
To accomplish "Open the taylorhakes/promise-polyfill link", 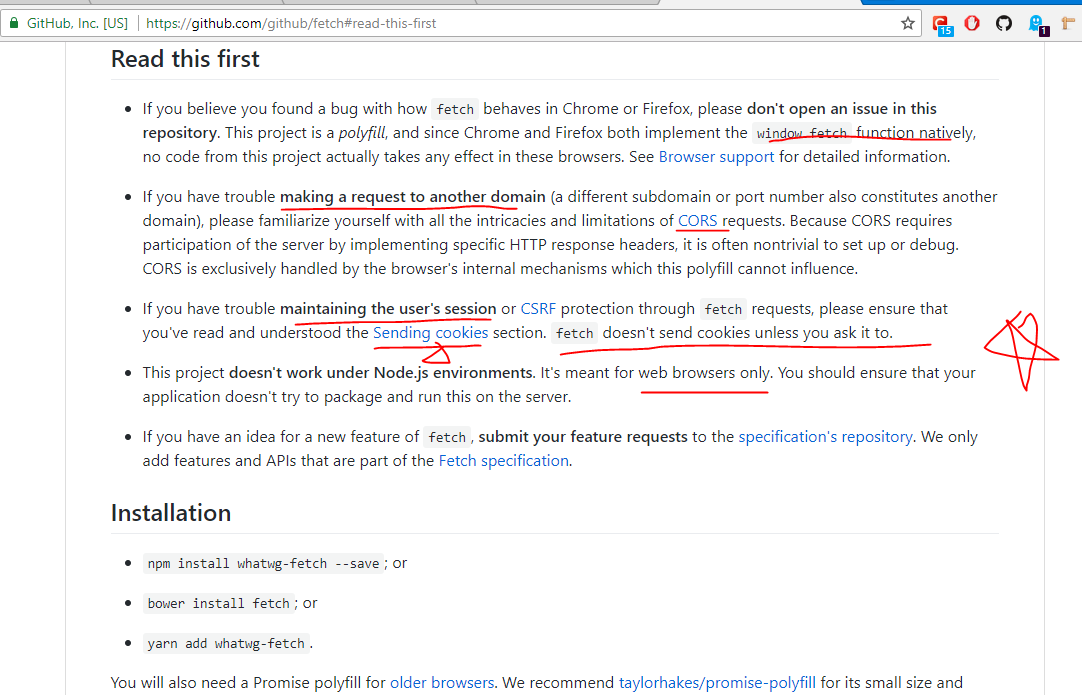I will click(x=718, y=683).
